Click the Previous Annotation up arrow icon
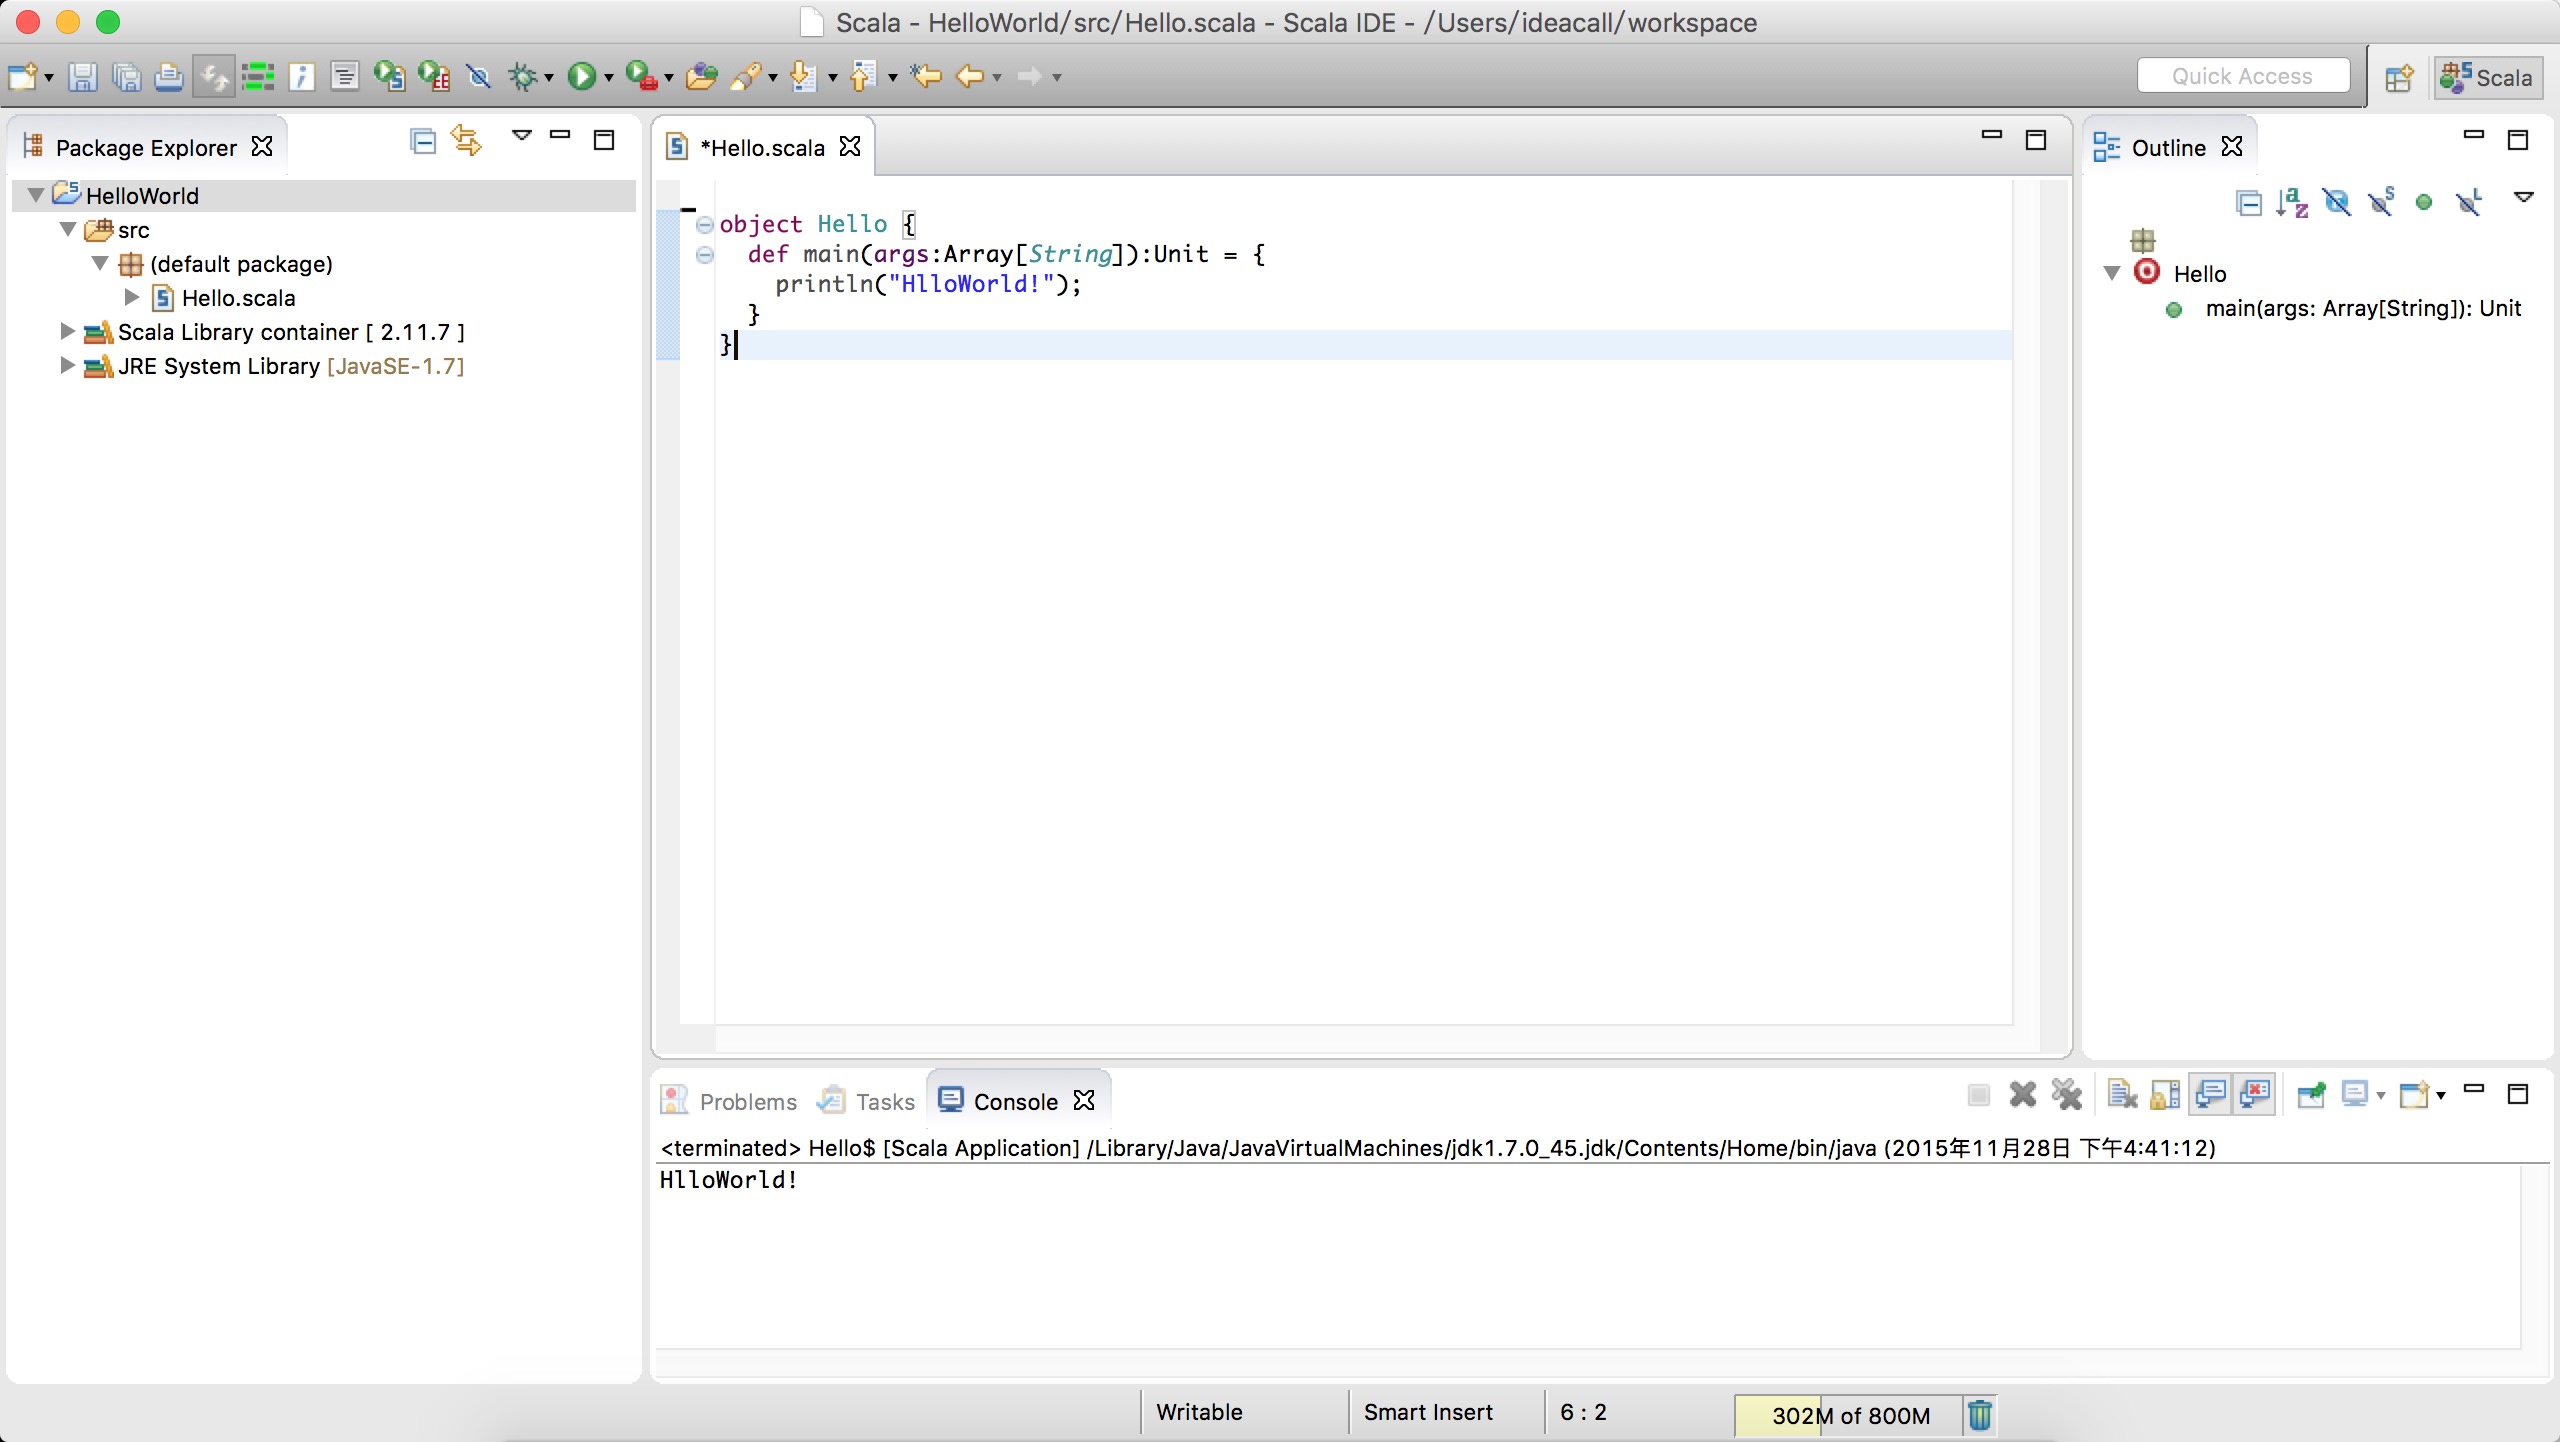The image size is (2560, 1442). (x=862, y=77)
